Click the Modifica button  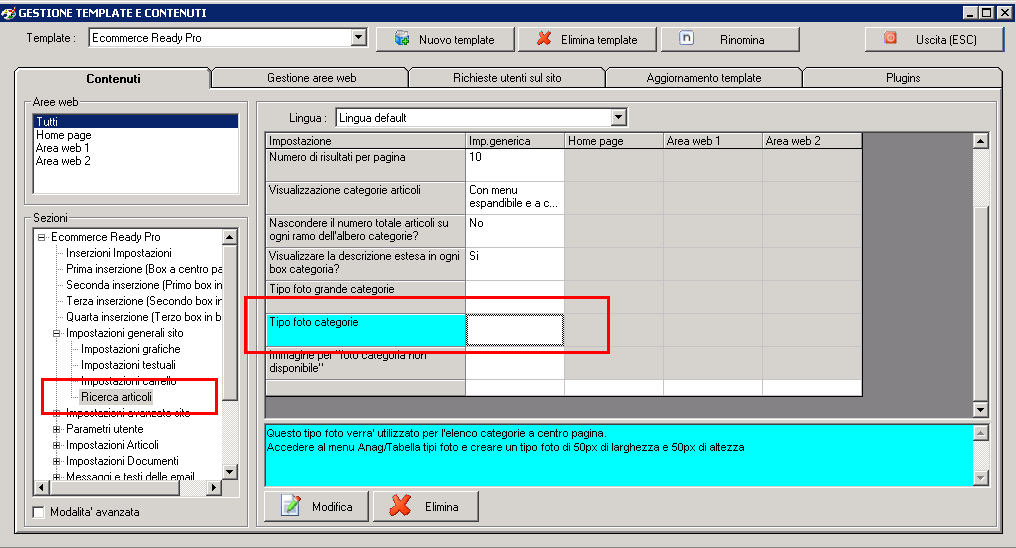pyautogui.click(x=316, y=506)
